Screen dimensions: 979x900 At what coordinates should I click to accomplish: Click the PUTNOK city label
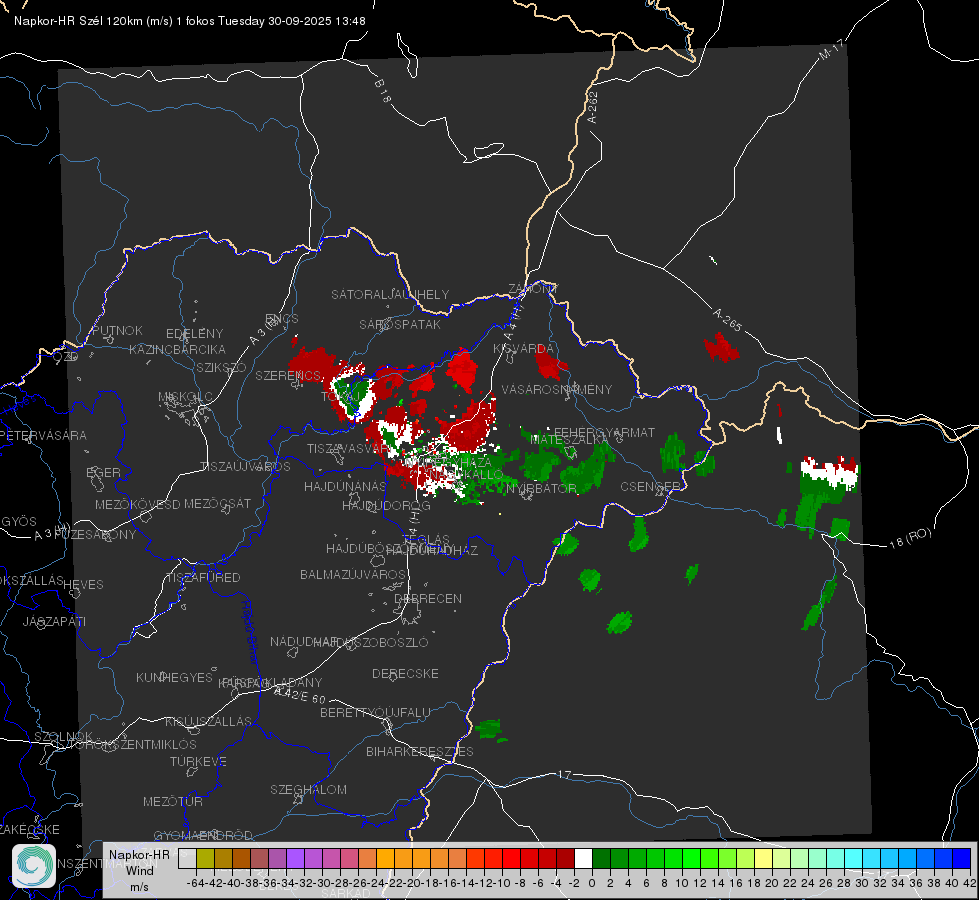click(x=117, y=330)
